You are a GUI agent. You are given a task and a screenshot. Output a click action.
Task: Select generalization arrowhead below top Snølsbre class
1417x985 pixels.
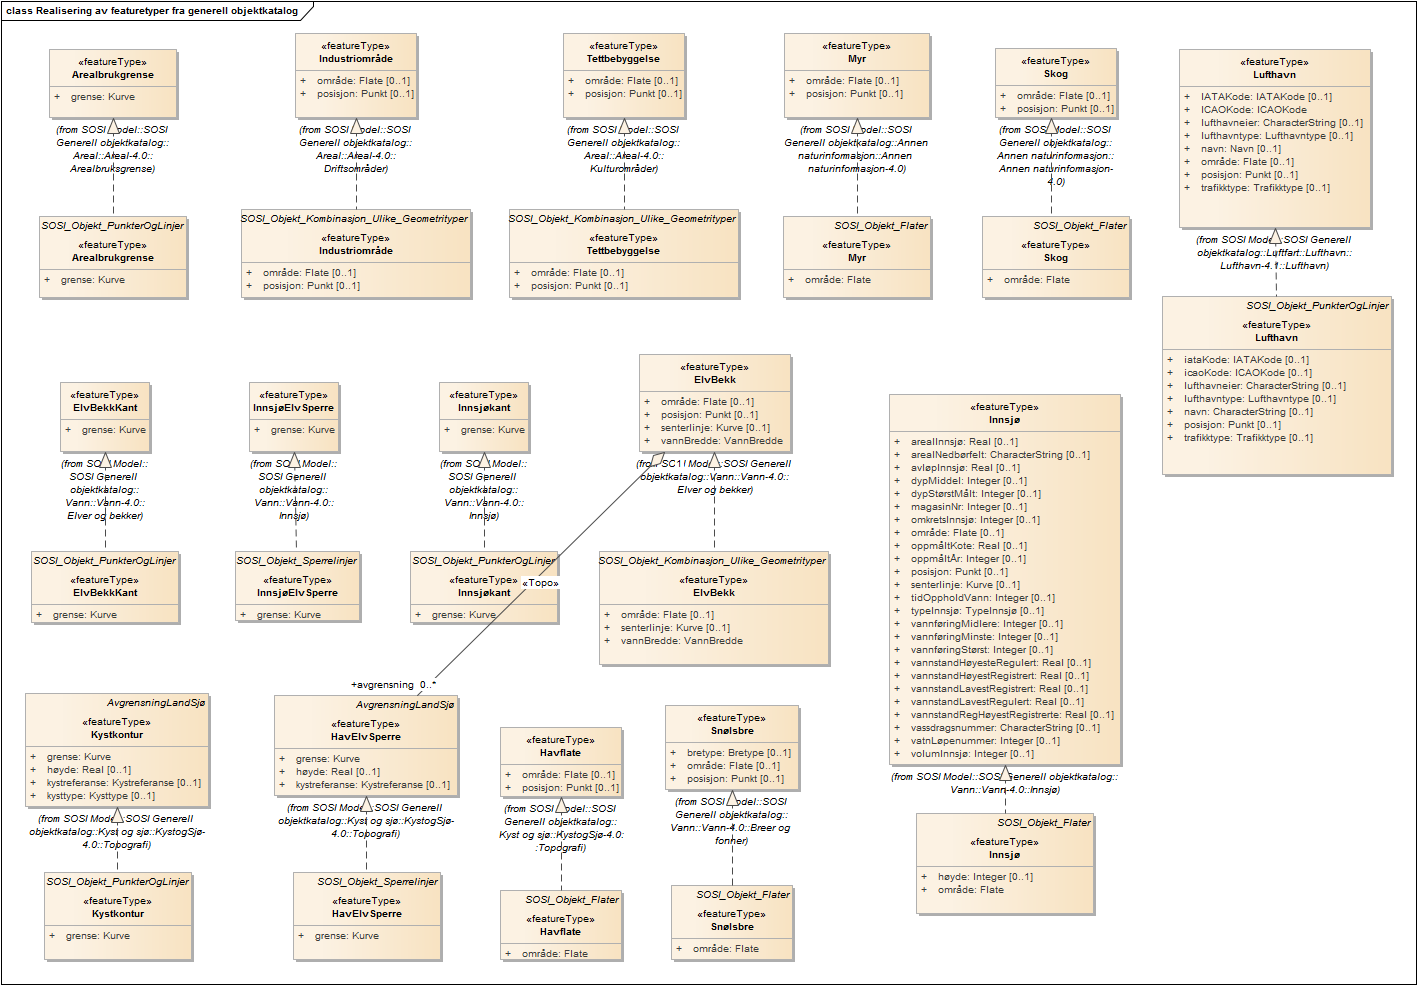(732, 798)
